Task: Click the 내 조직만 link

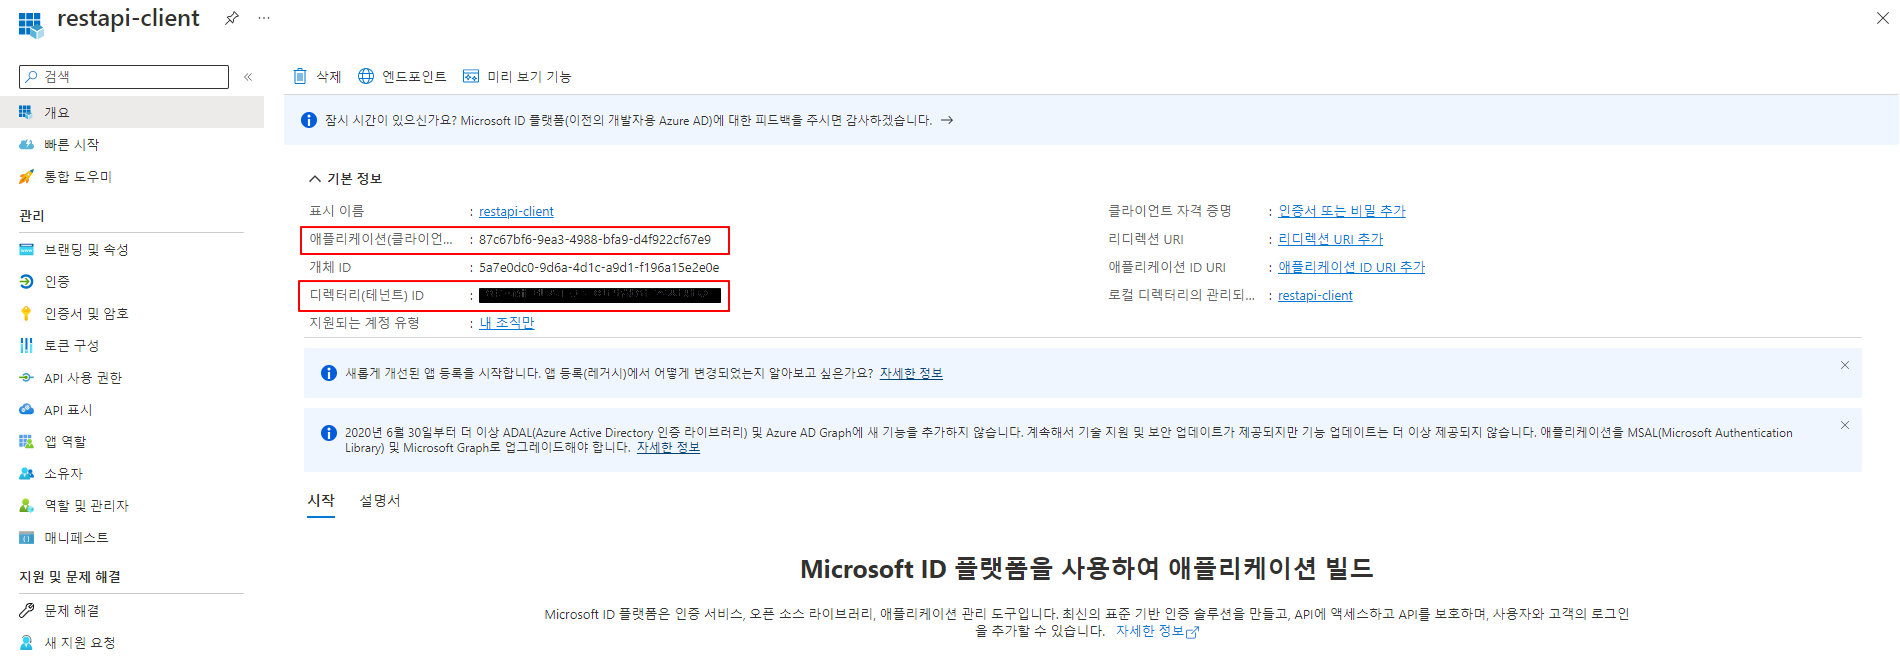Action: coord(507,323)
